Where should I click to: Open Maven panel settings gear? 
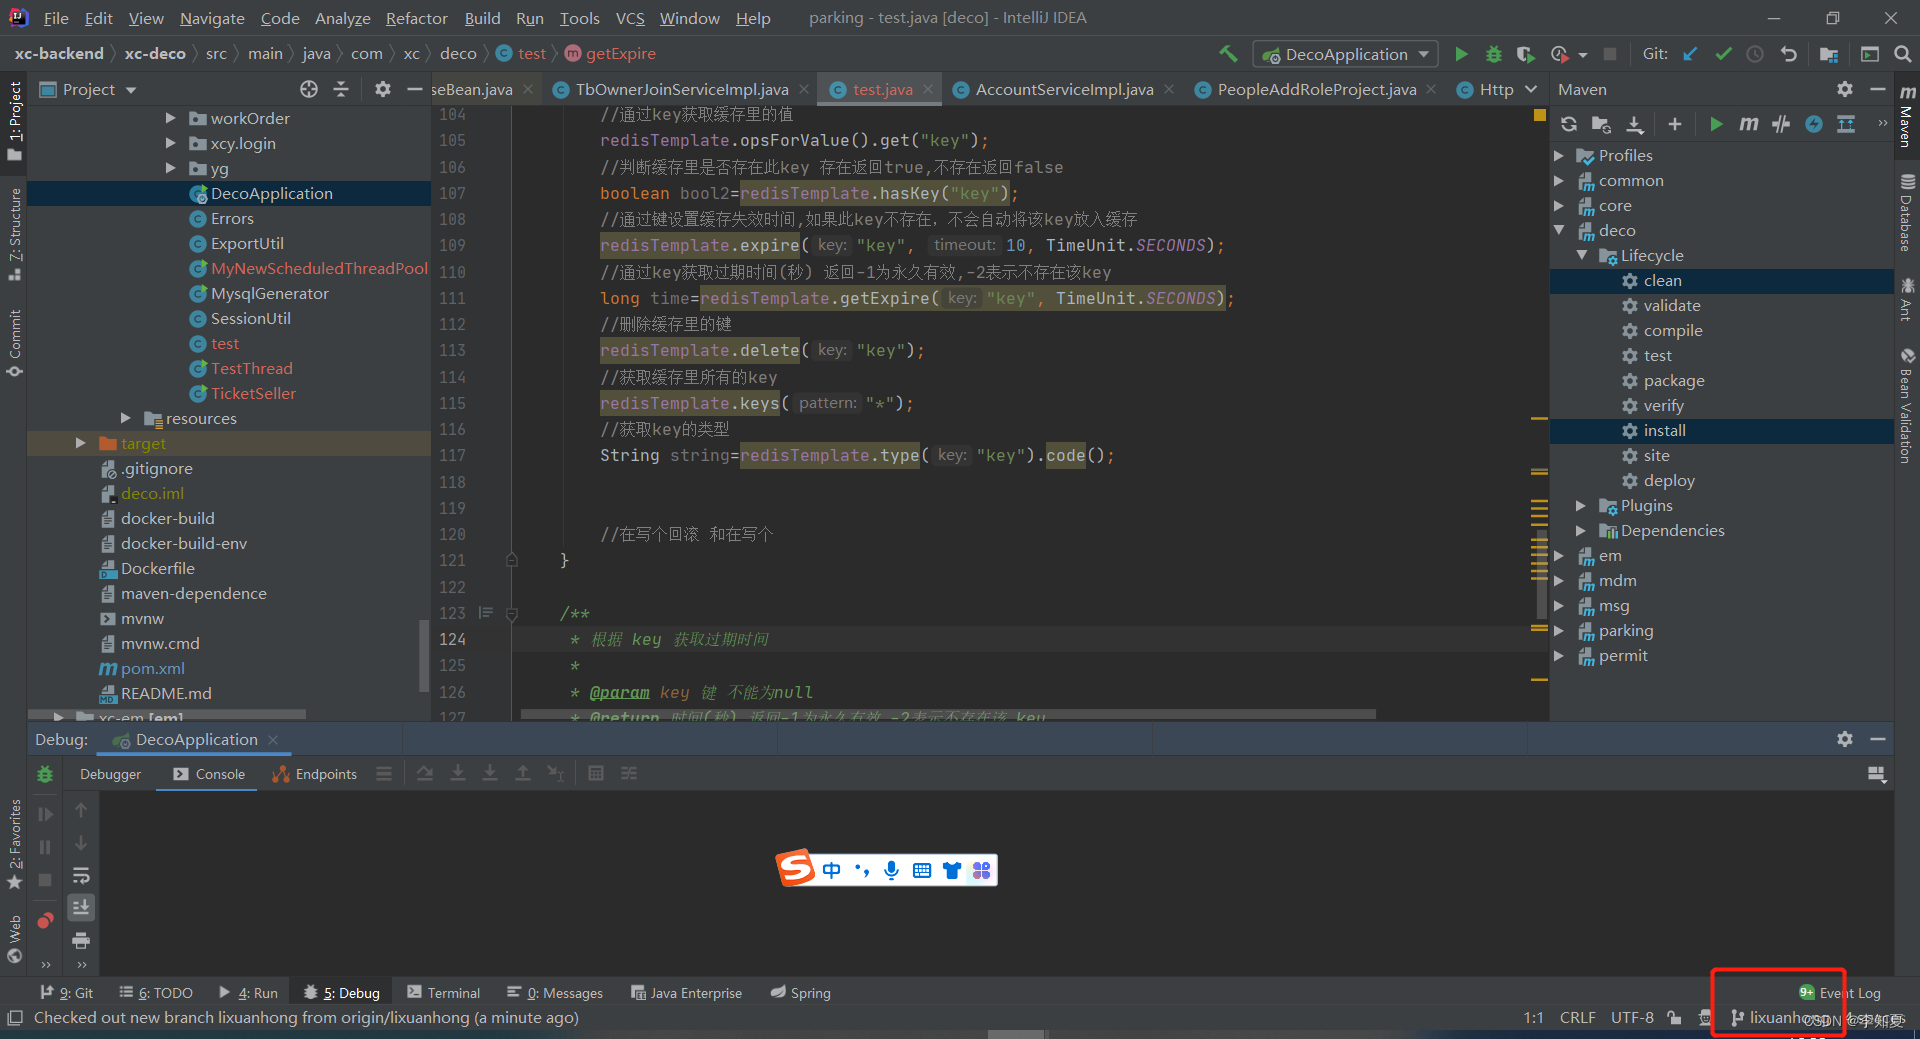1845,89
